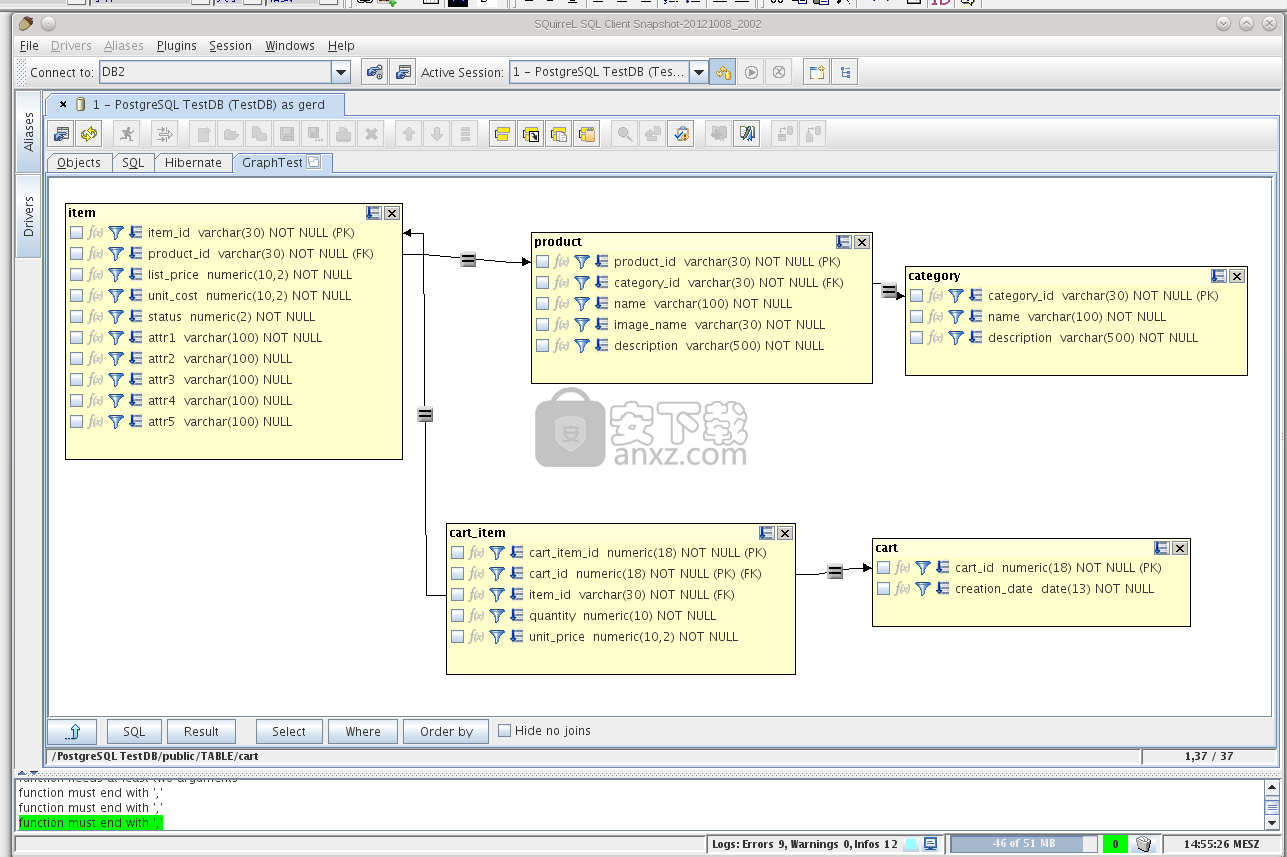The image size is (1287, 857).
Task: Switch to the Objects tab
Action: tap(79, 162)
